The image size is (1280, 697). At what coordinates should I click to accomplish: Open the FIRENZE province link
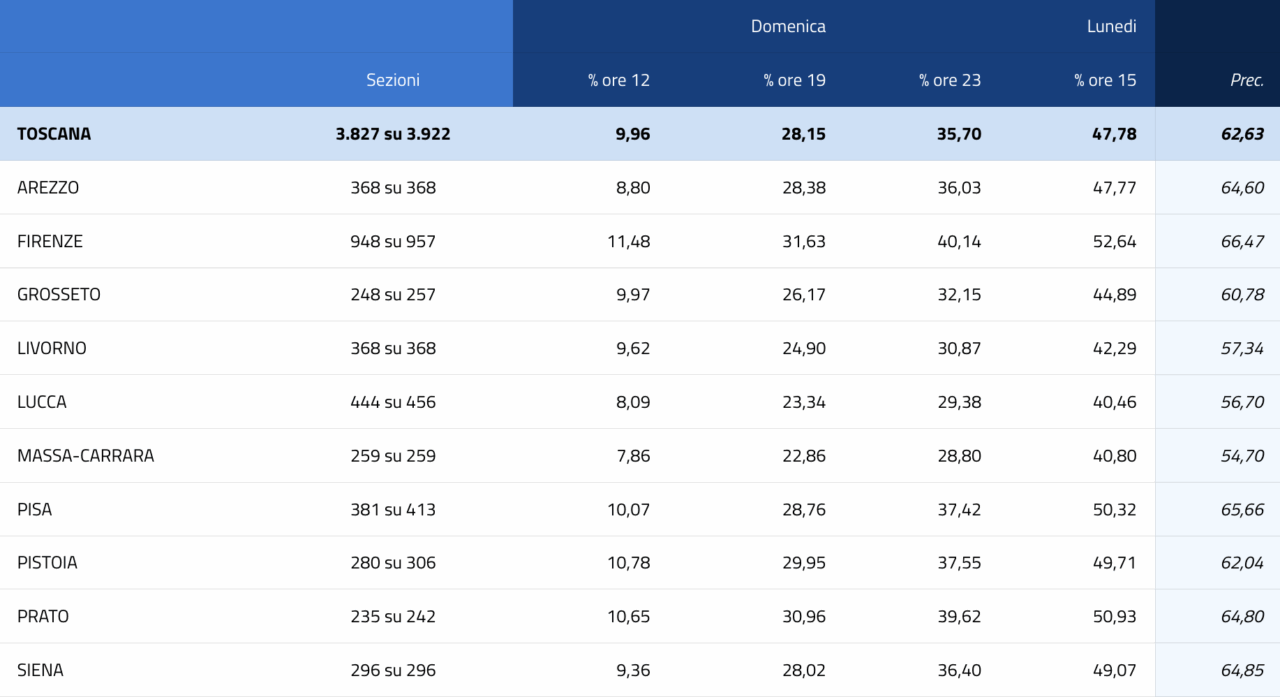(x=50, y=241)
